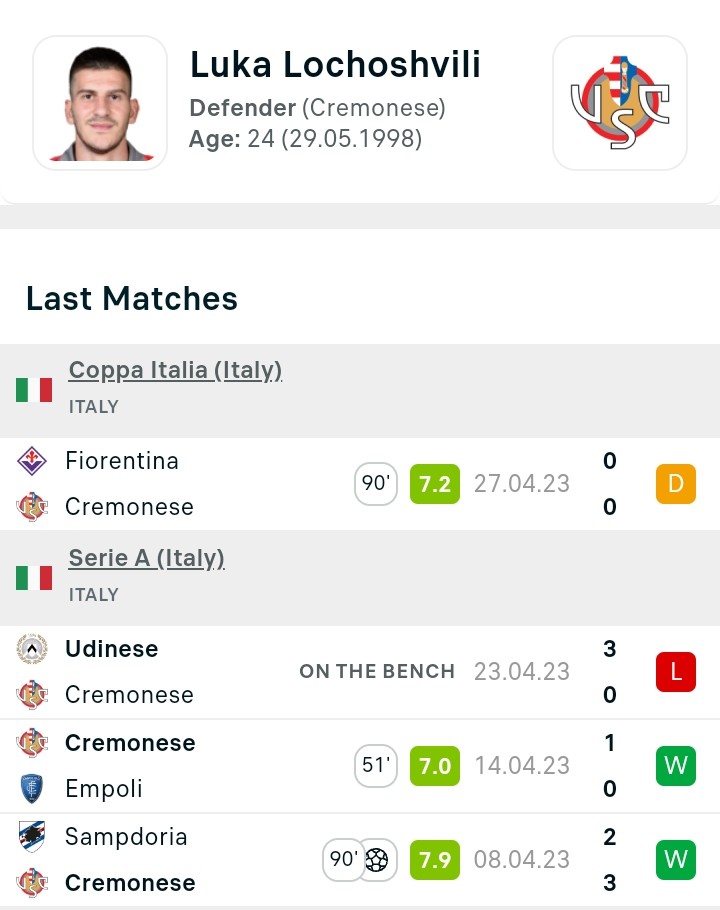Click the 51' minutes played badge
This screenshot has height=910, width=720.
pyautogui.click(x=376, y=767)
